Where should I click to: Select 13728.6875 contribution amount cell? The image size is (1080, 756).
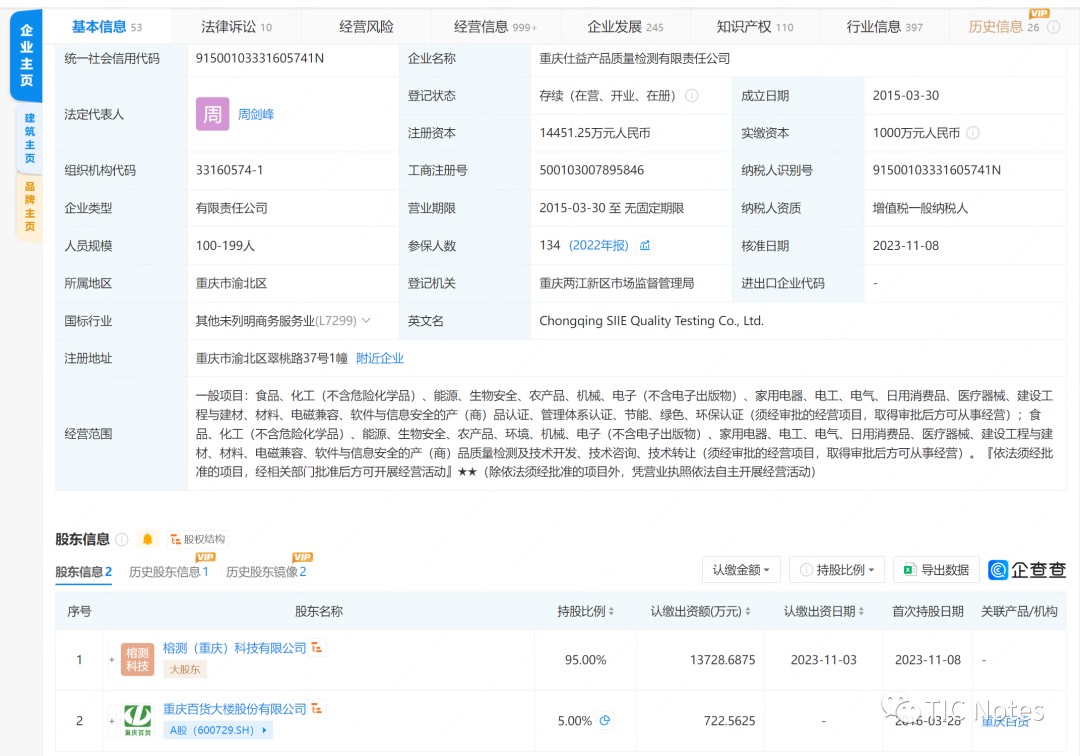click(x=723, y=660)
